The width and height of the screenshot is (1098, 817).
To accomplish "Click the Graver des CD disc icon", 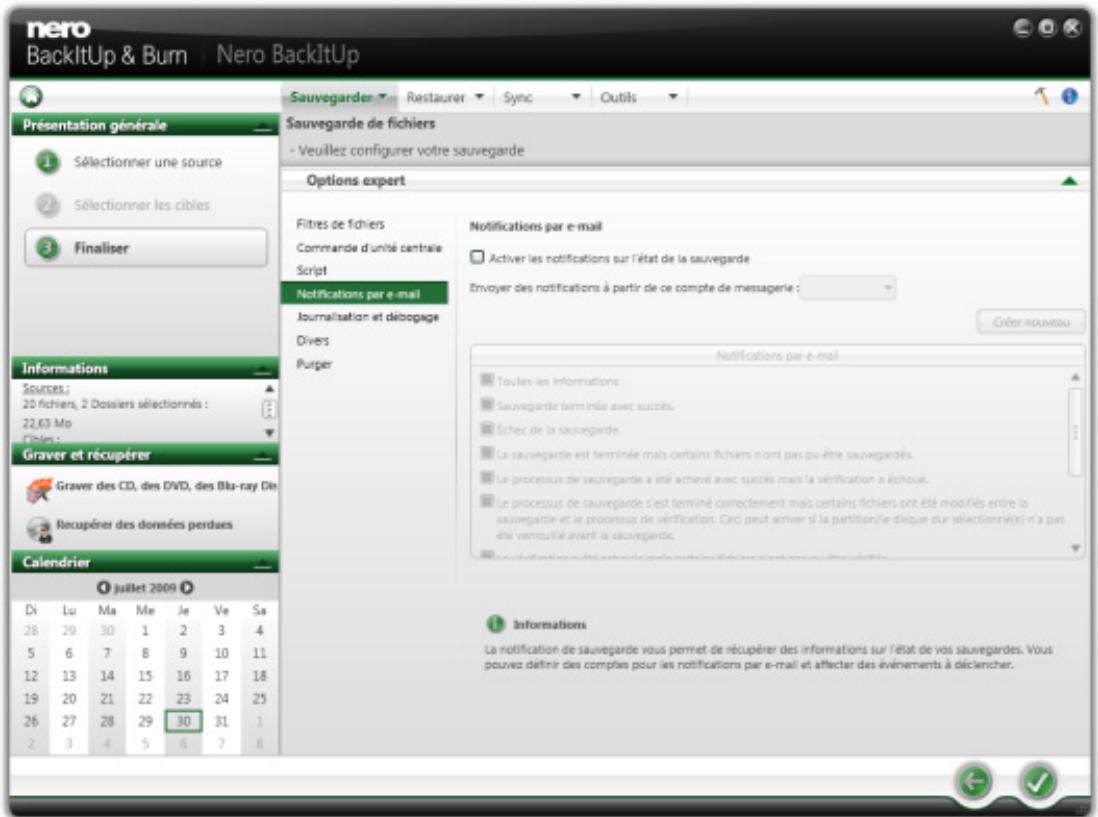I will (x=39, y=490).
